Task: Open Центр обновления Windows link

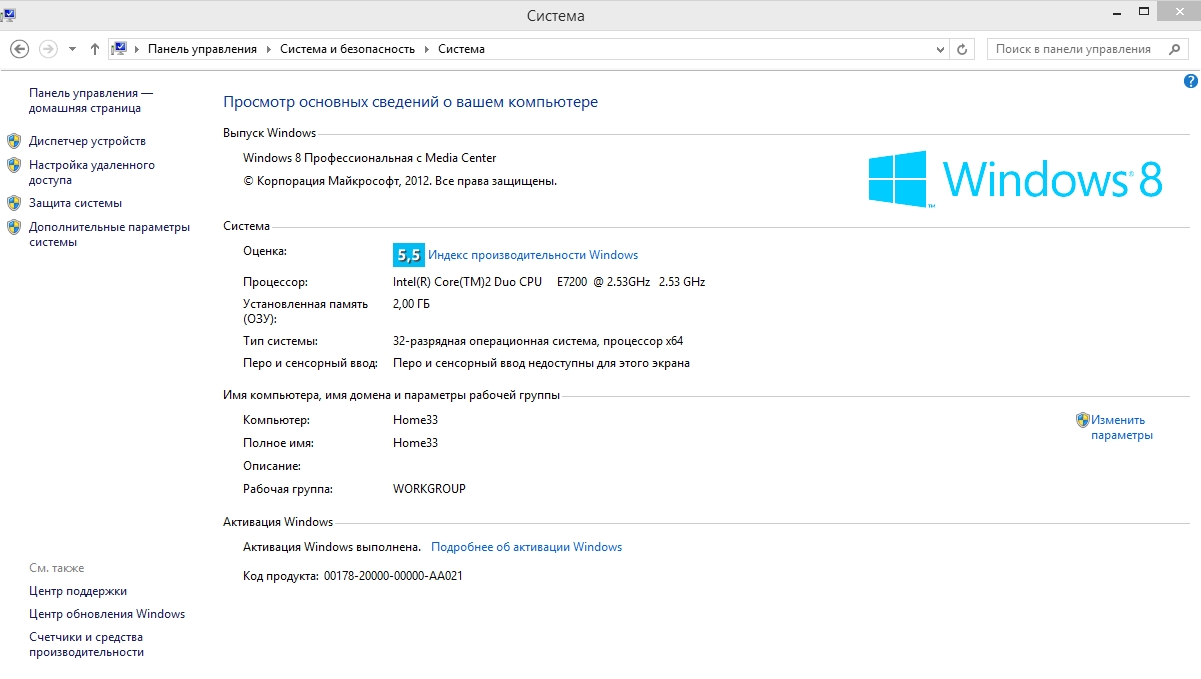Action: pos(107,614)
